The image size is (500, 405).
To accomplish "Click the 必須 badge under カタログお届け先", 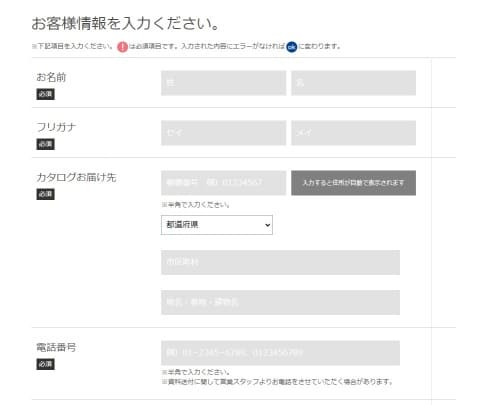I will click(45, 194).
